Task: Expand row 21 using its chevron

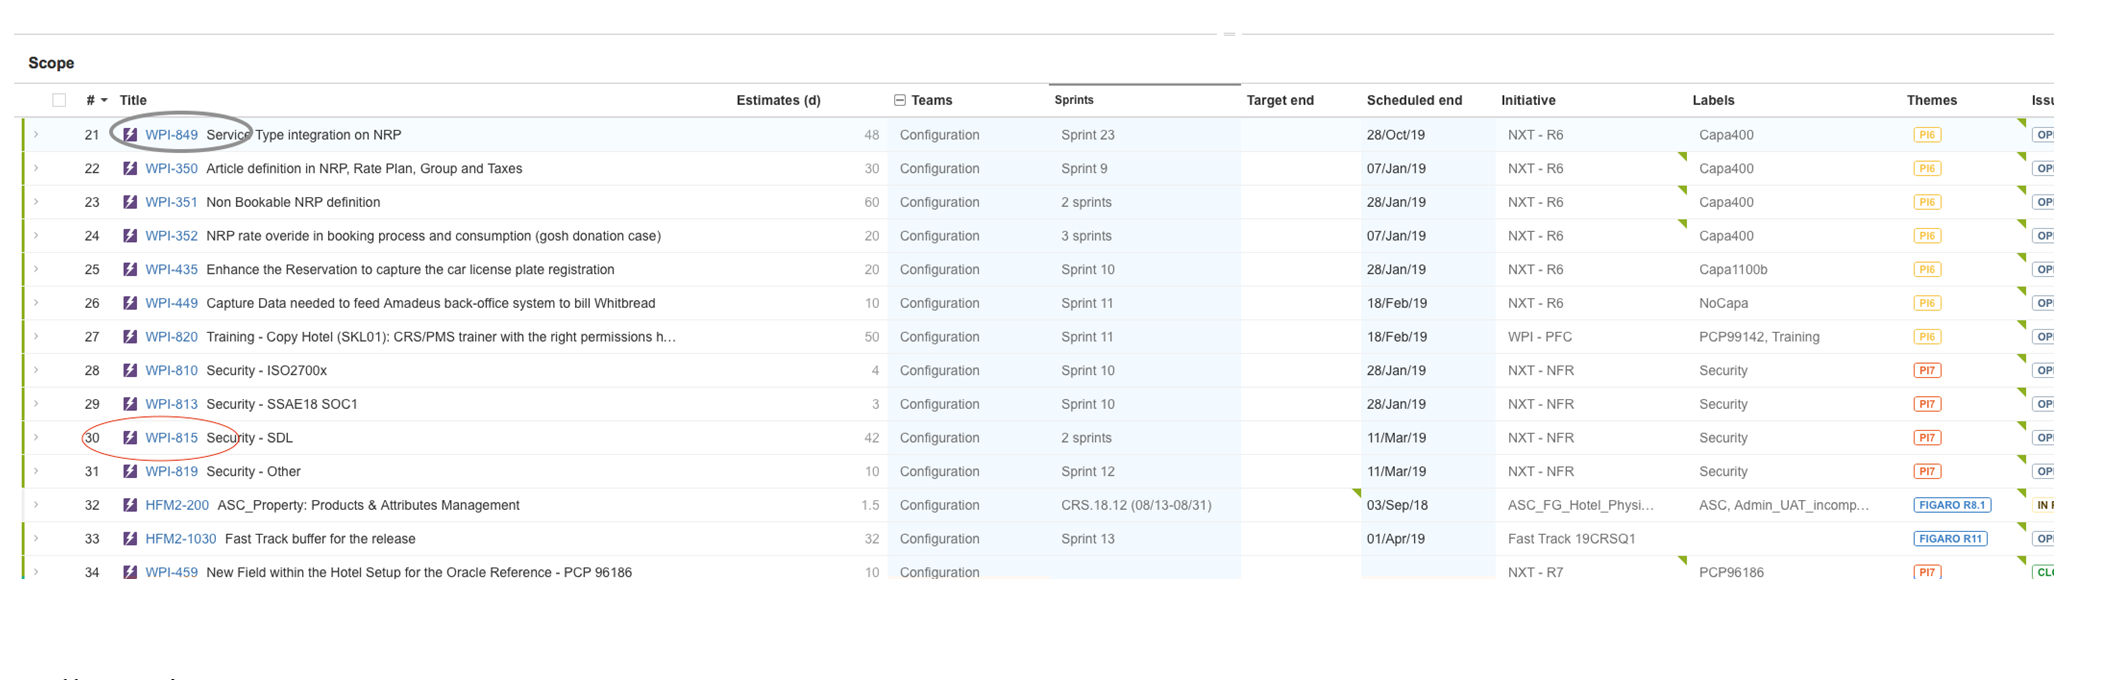Action: (36, 135)
